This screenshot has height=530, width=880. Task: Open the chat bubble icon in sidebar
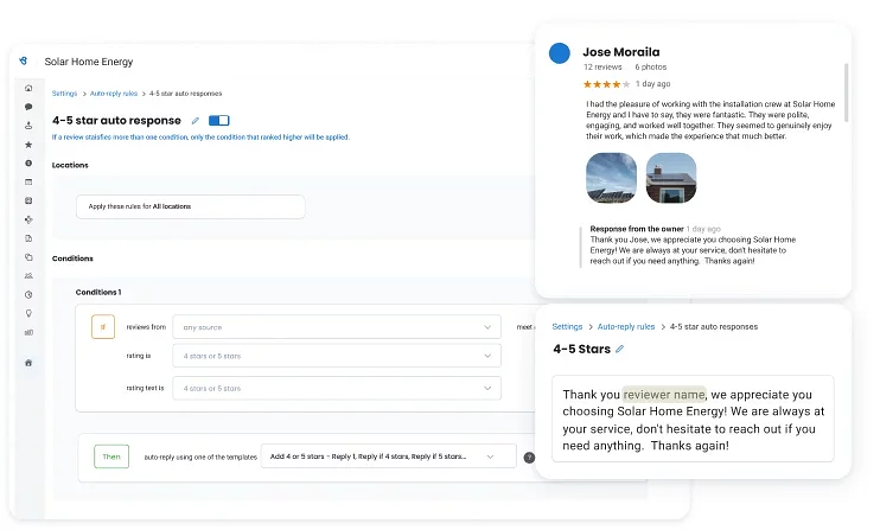coord(29,107)
